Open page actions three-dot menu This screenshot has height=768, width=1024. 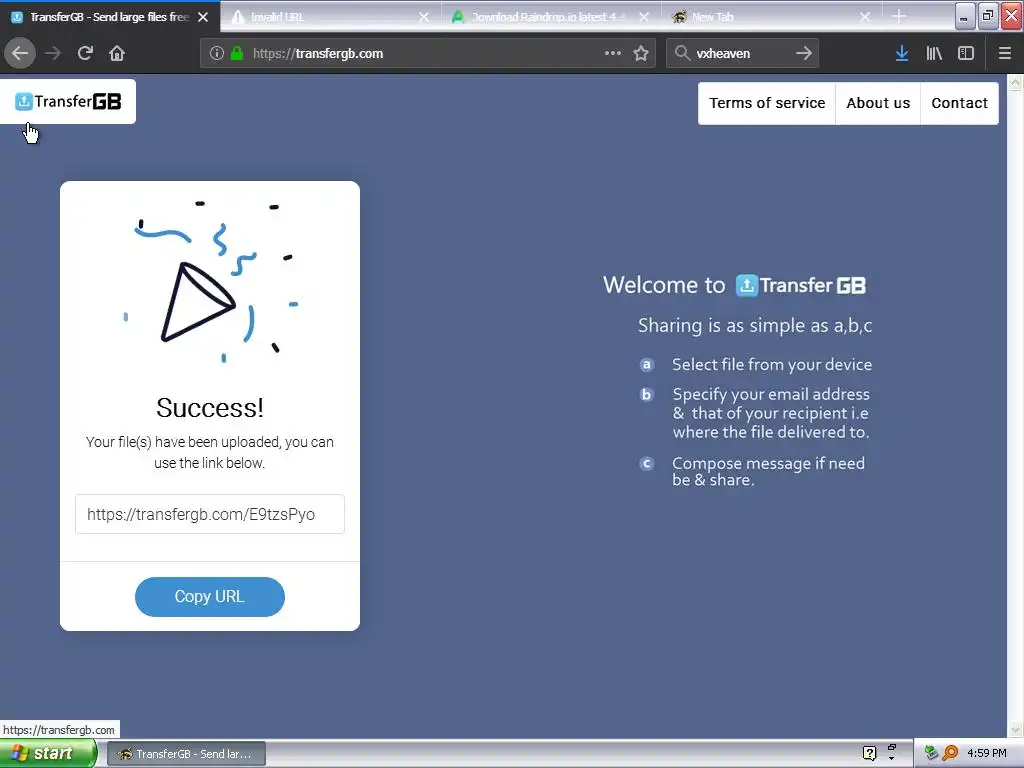[613, 53]
